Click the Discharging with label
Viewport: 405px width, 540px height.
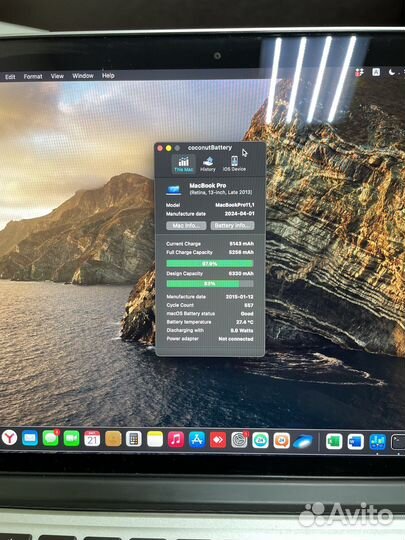(x=185, y=331)
